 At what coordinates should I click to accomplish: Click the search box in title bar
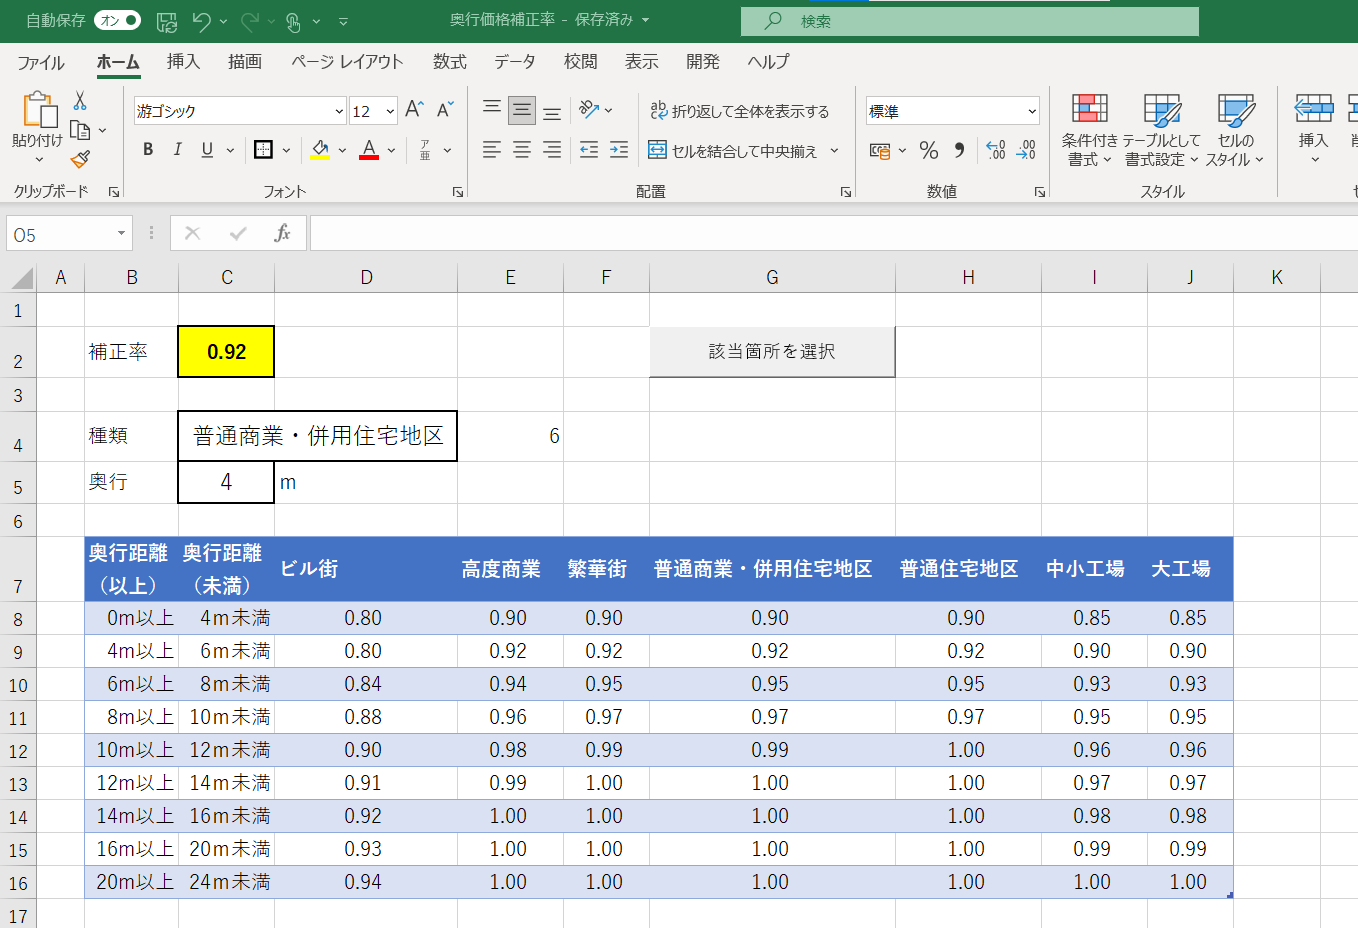coord(968,21)
